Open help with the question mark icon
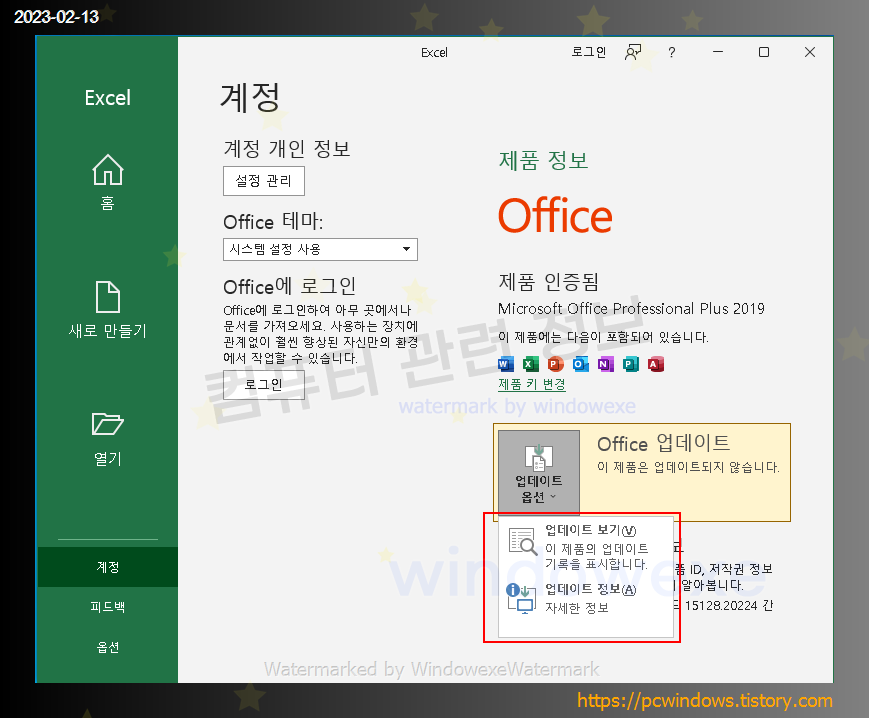The image size is (869, 718). tap(672, 52)
